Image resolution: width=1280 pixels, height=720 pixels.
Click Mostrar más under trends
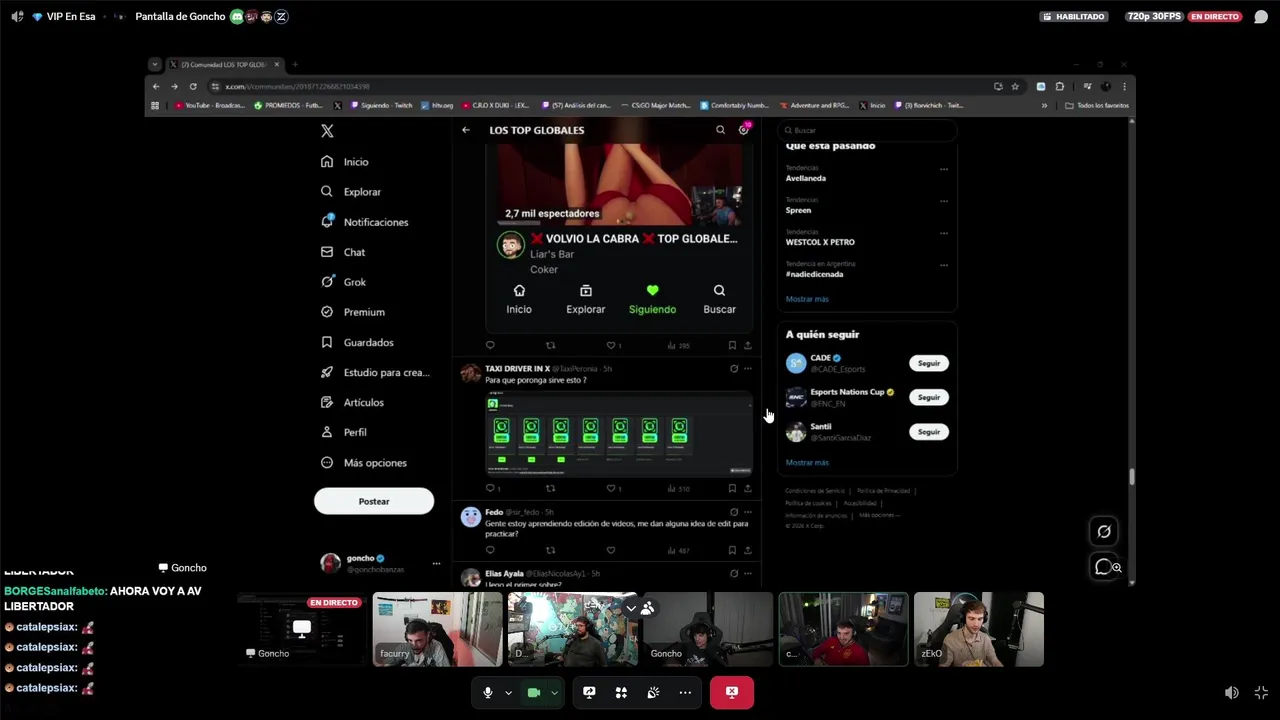[x=807, y=299]
